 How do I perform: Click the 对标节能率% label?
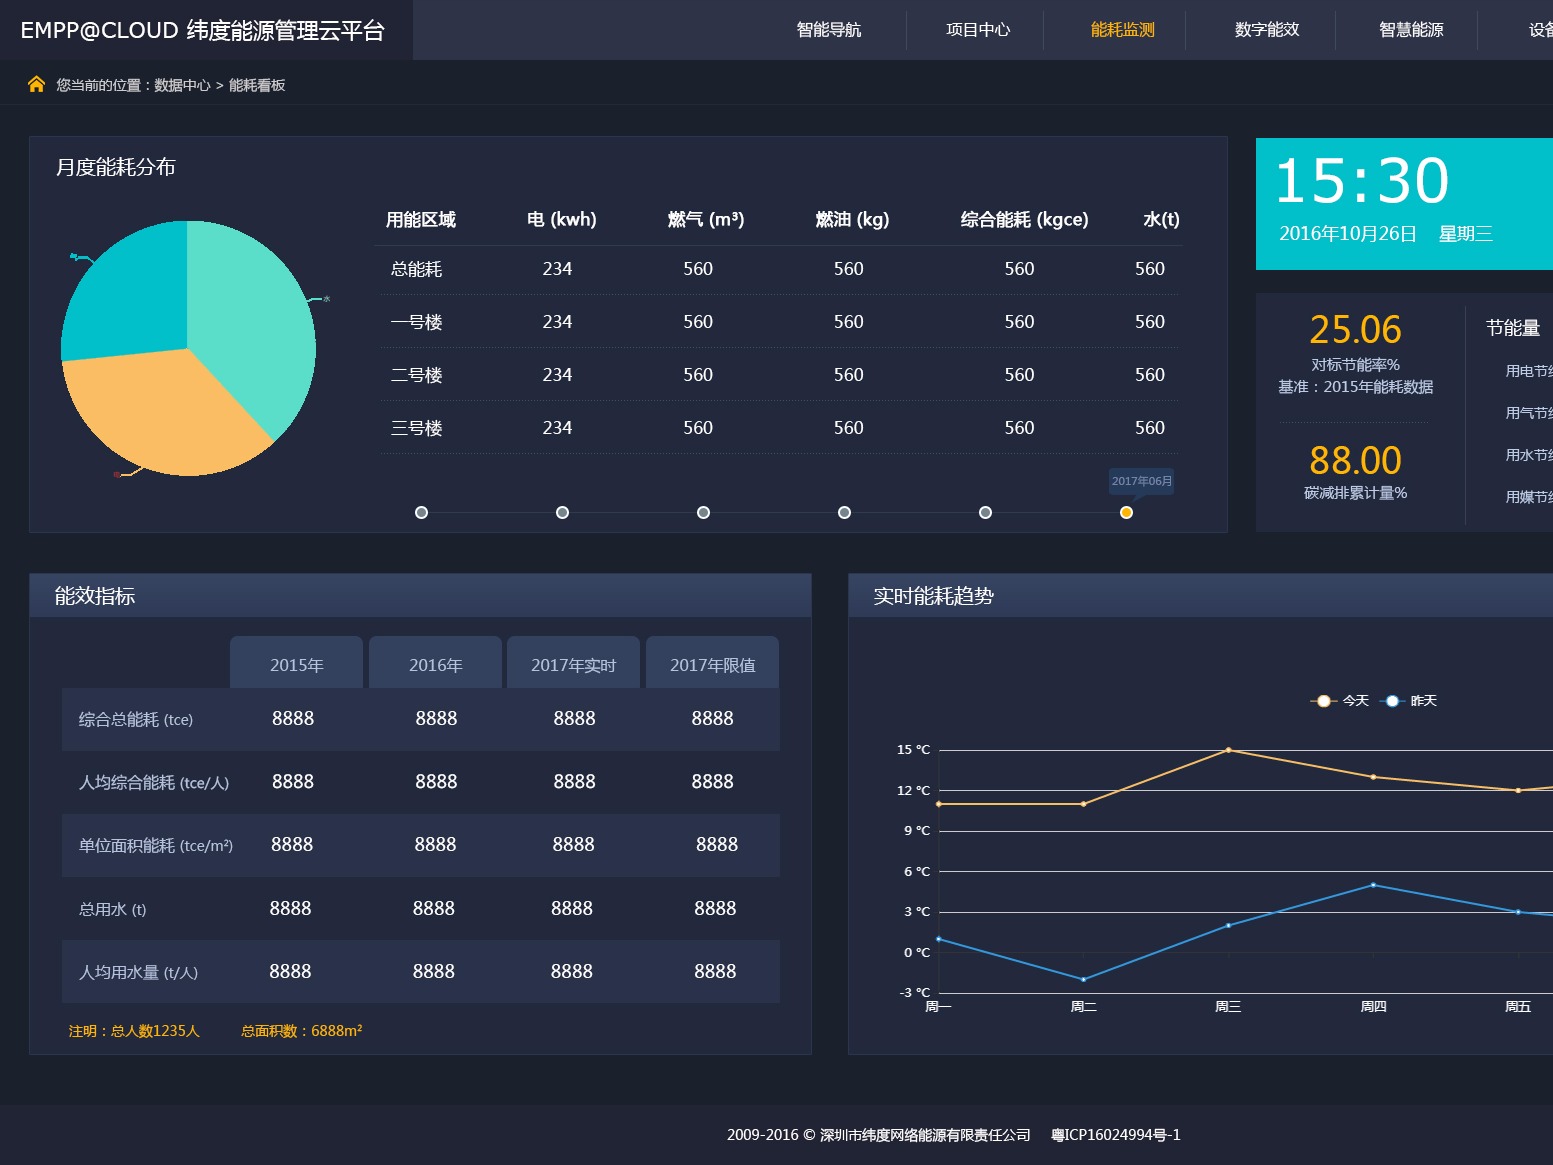pos(1356,365)
